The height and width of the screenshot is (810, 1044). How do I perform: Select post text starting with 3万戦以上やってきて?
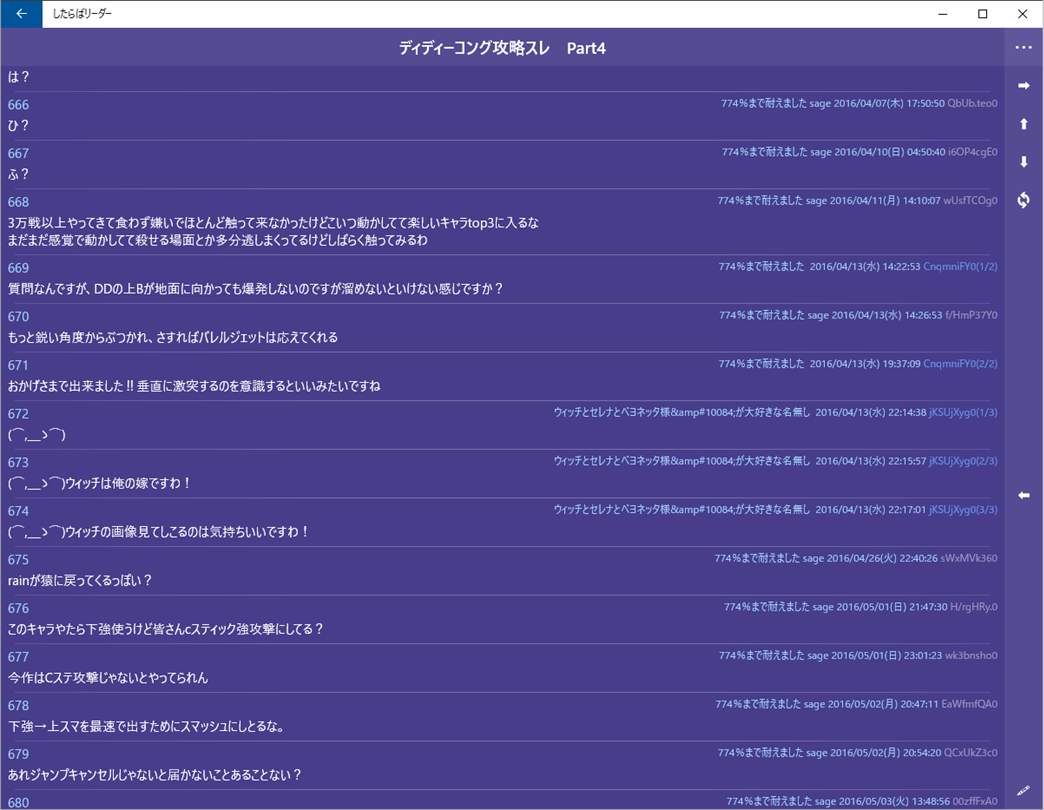pos(273,232)
